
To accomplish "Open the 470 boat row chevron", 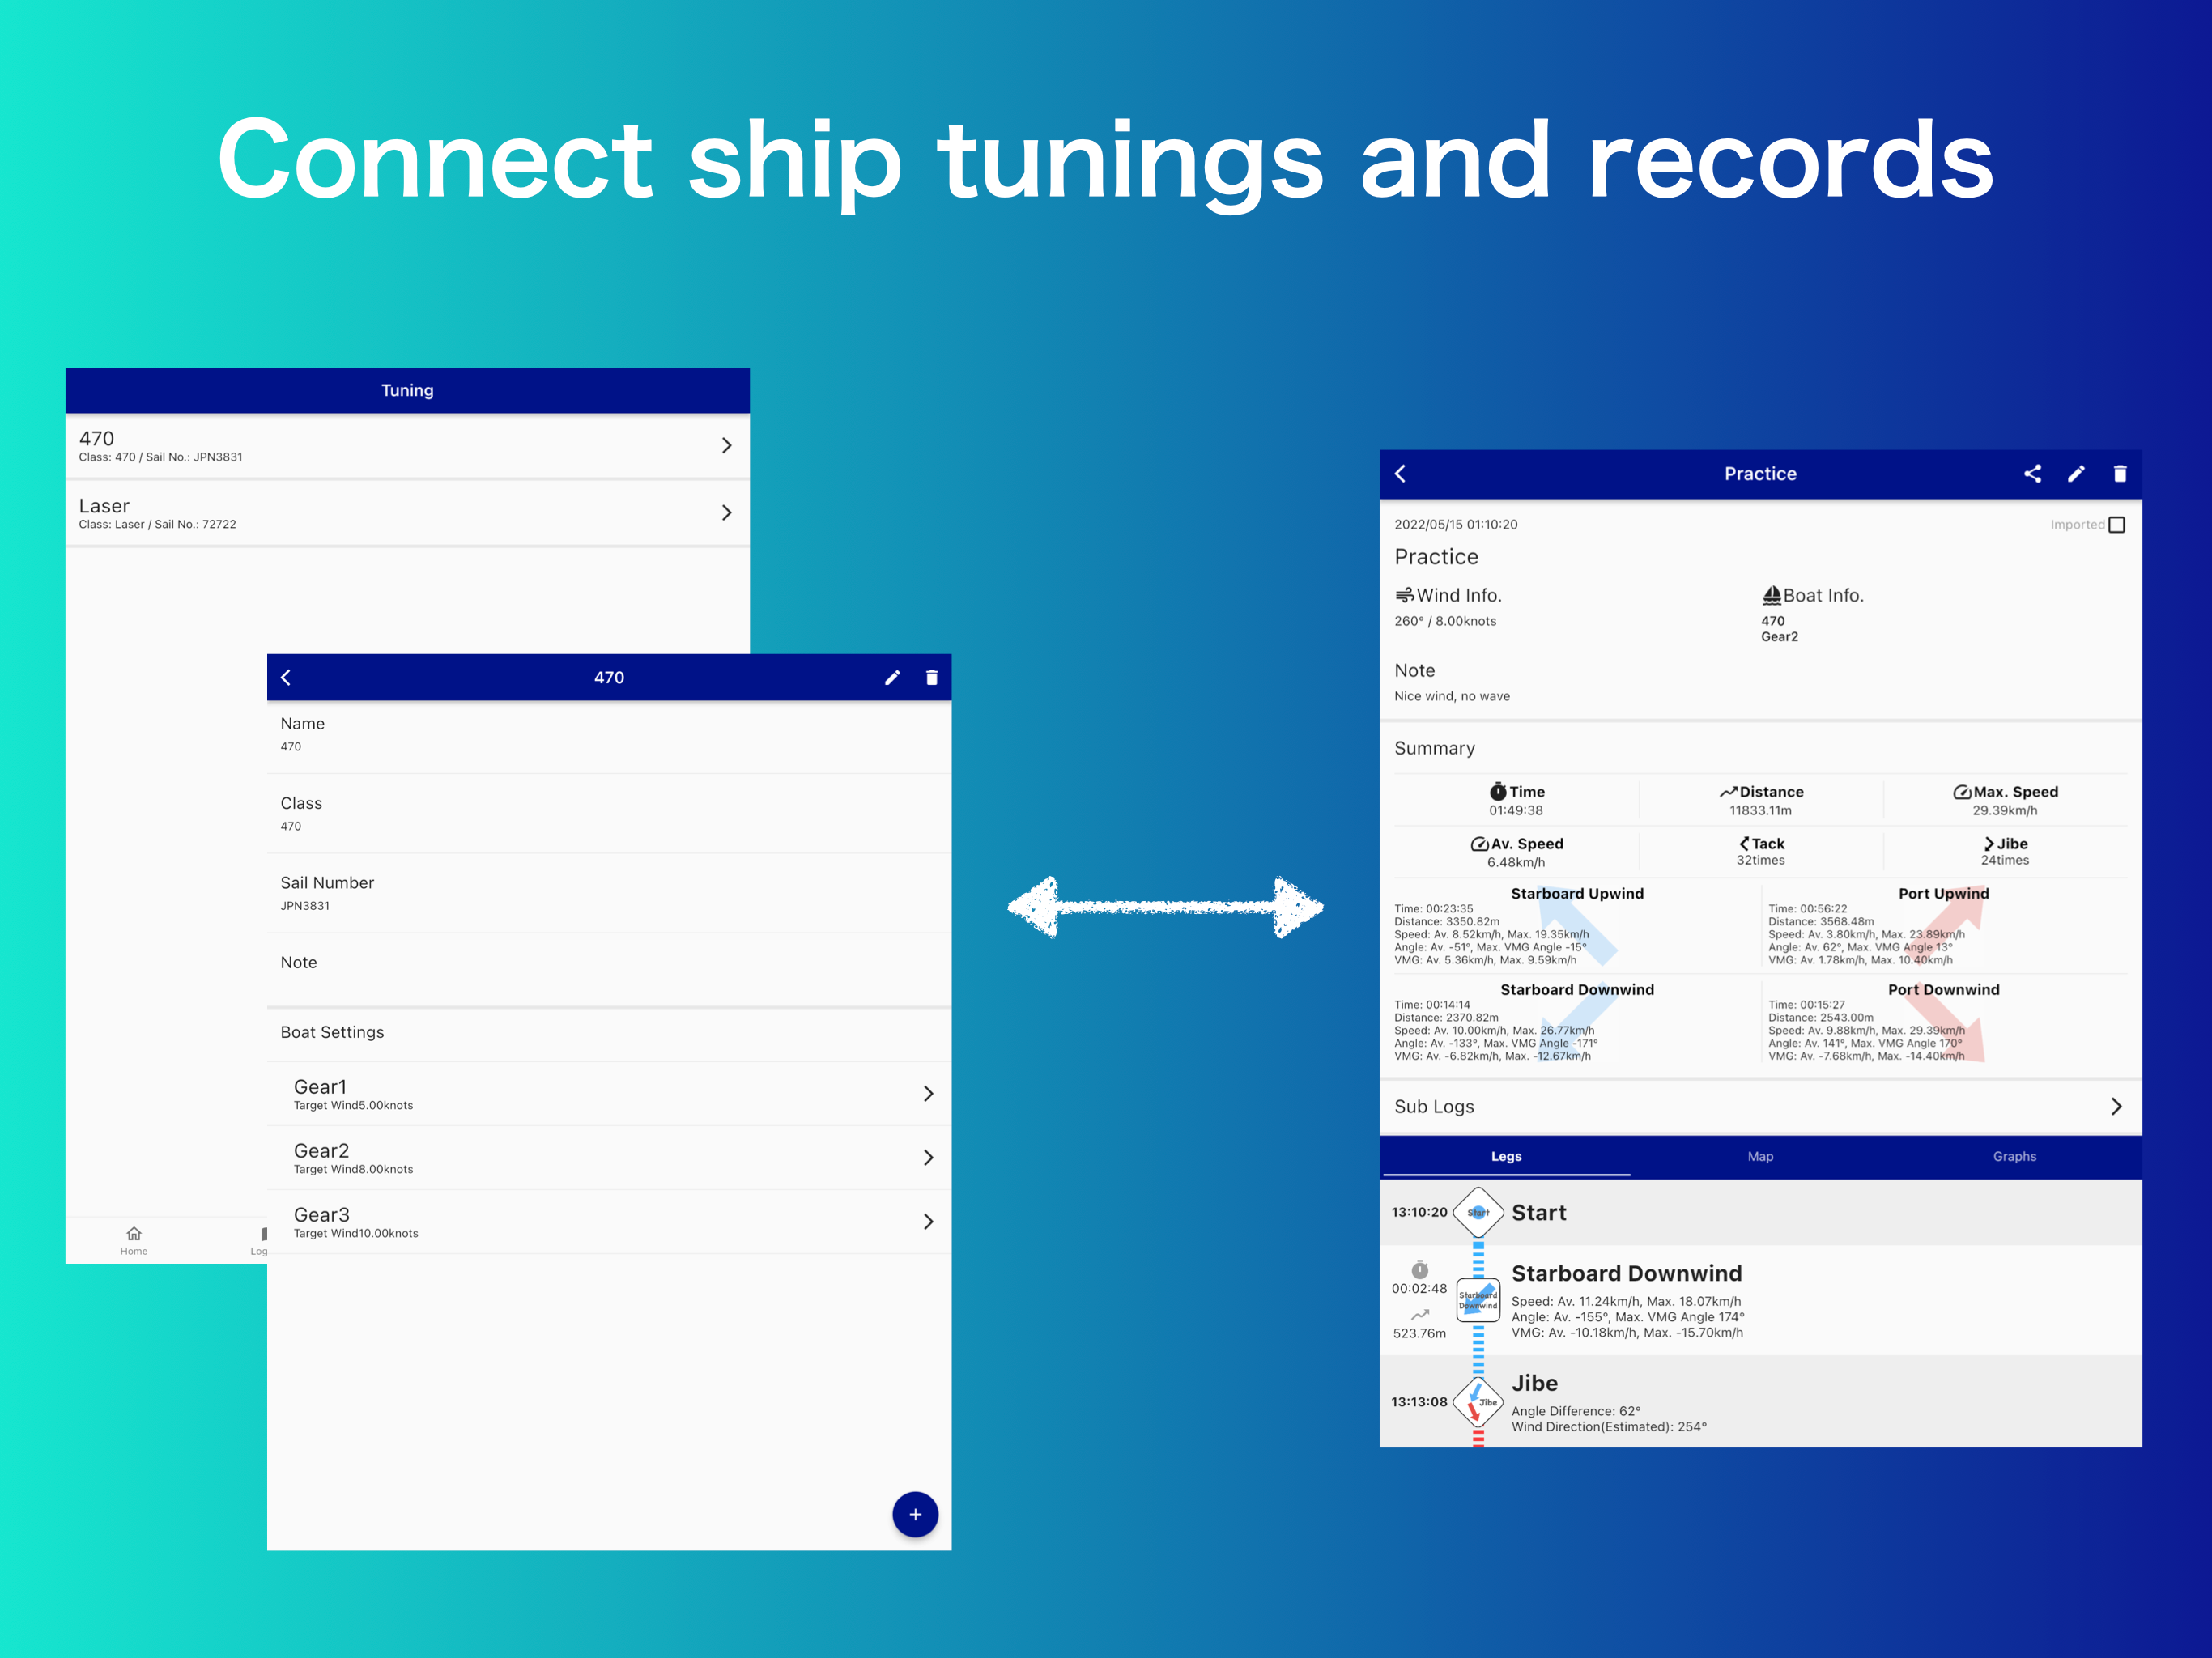I will [727, 446].
